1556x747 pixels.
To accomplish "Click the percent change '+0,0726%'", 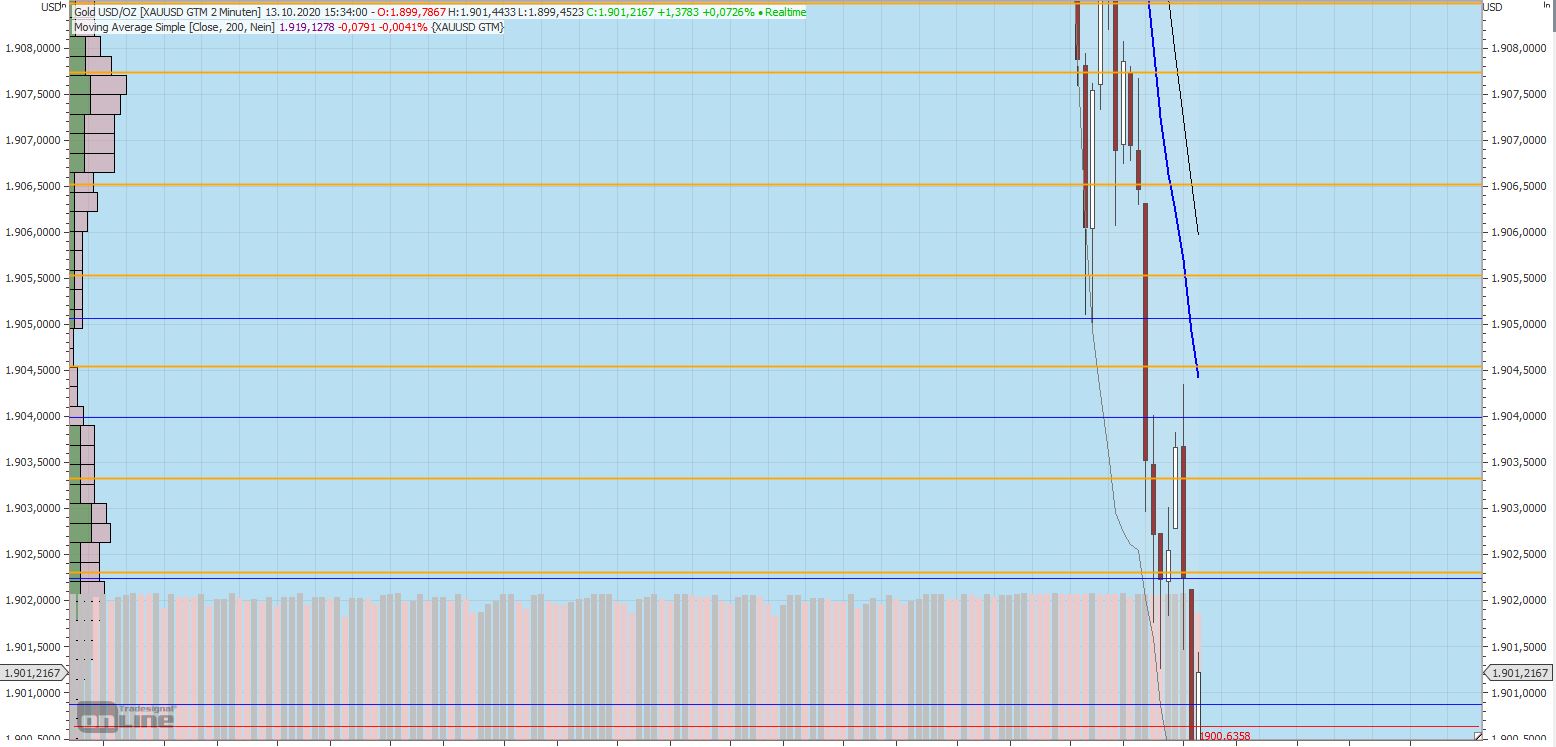I will point(728,12).
